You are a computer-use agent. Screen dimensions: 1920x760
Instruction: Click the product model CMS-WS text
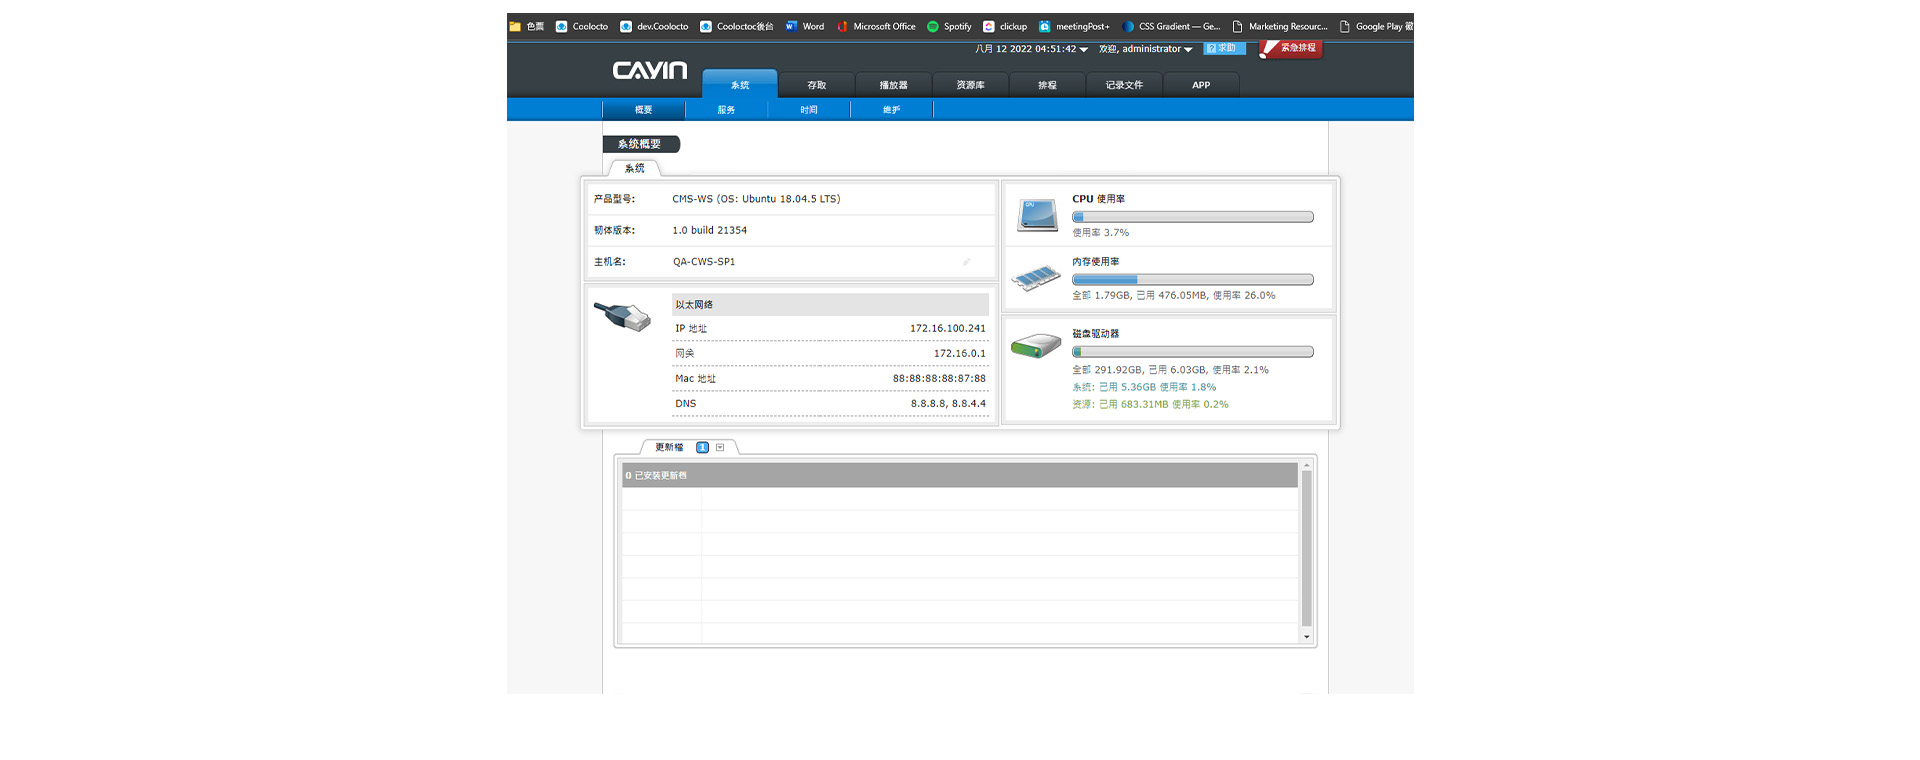(x=756, y=199)
